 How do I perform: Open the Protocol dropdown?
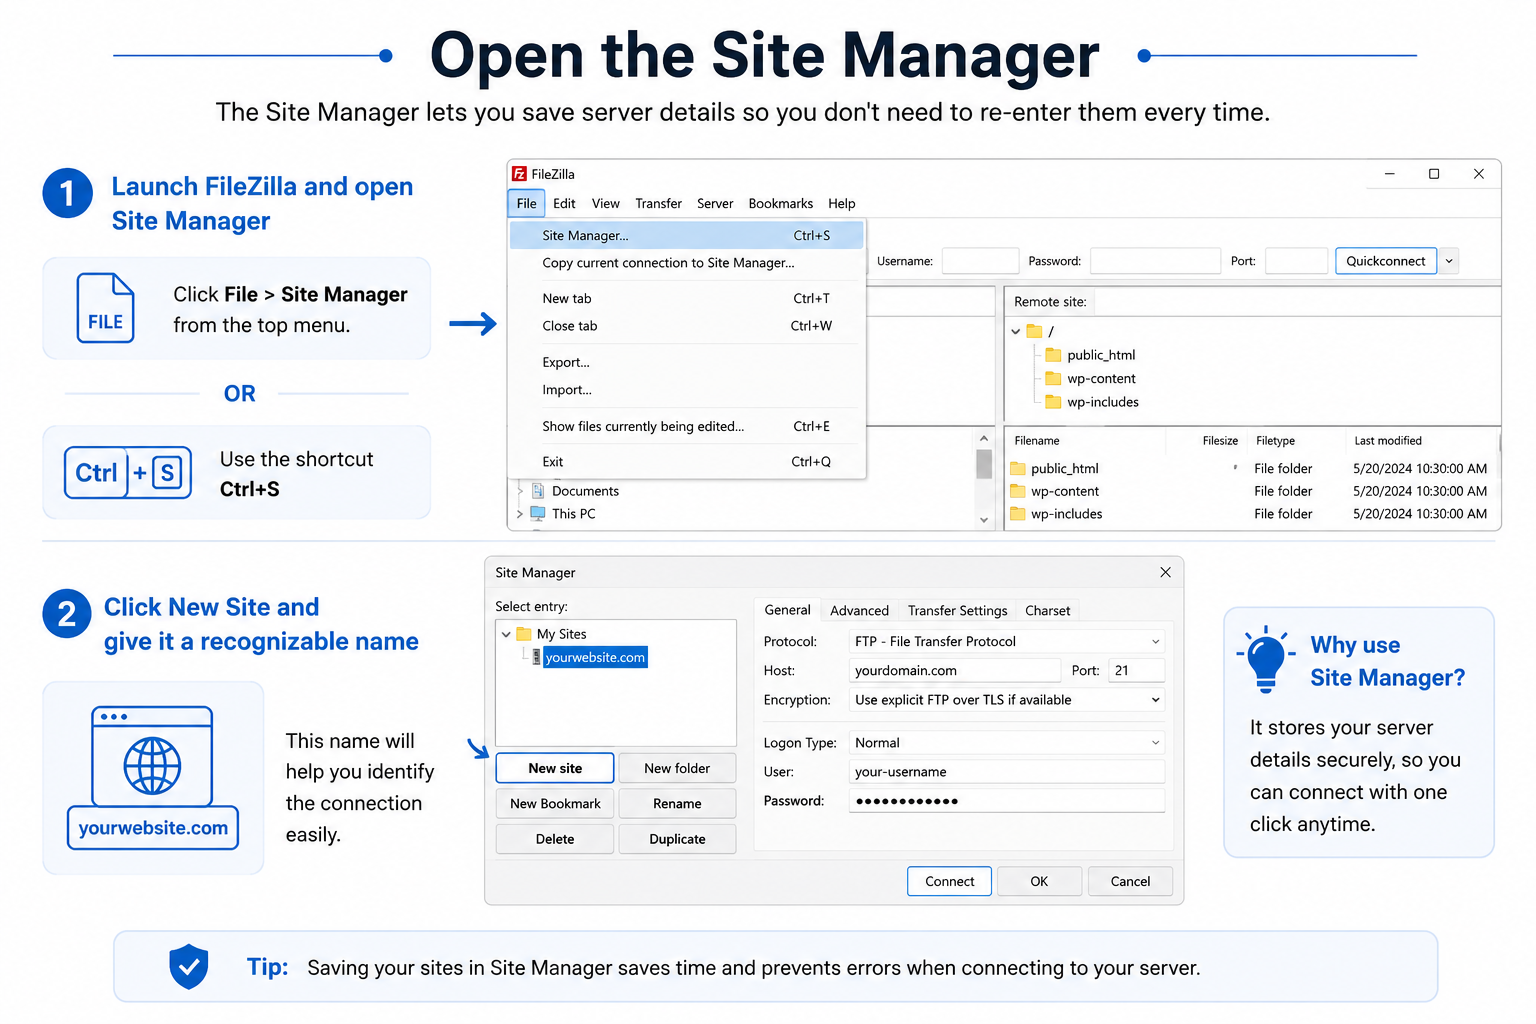1156,642
